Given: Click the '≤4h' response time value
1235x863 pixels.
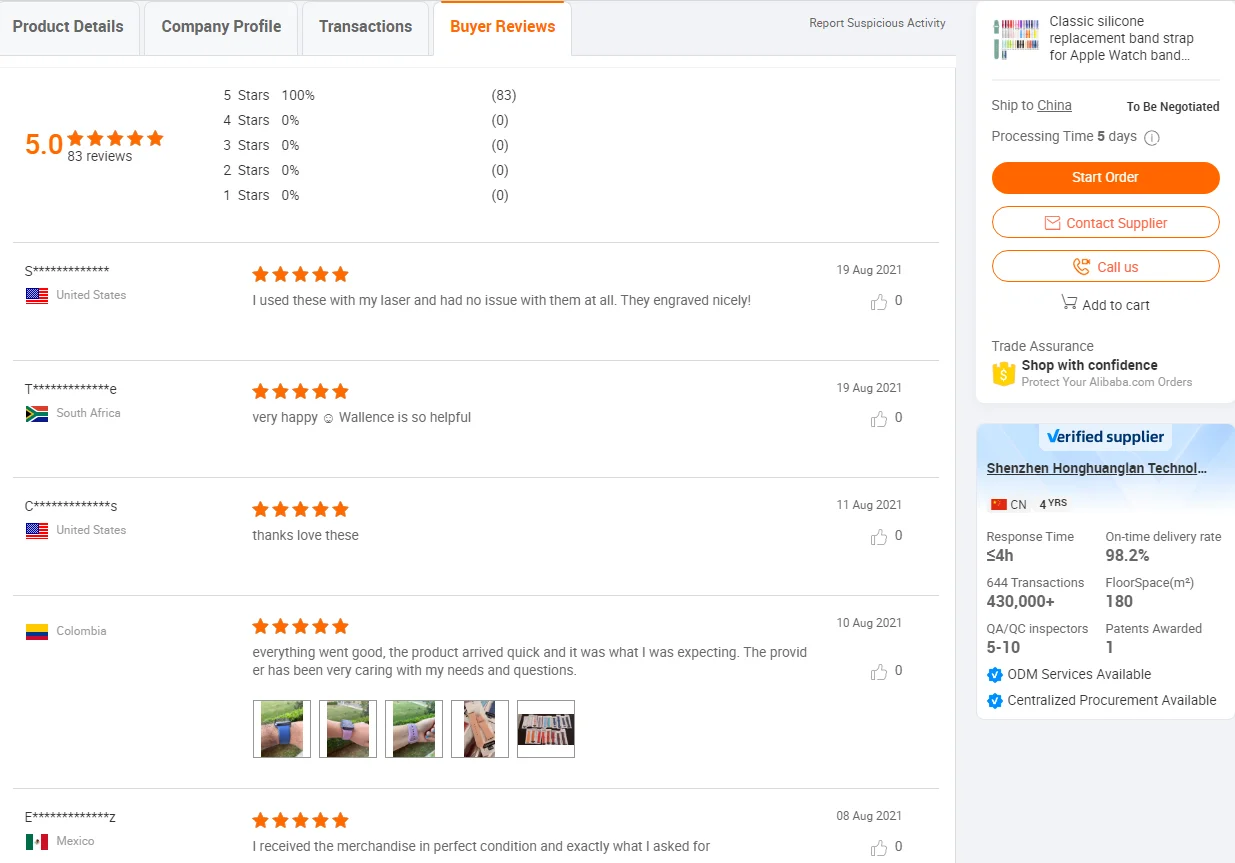Looking at the screenshot, I should point(1000,555).
